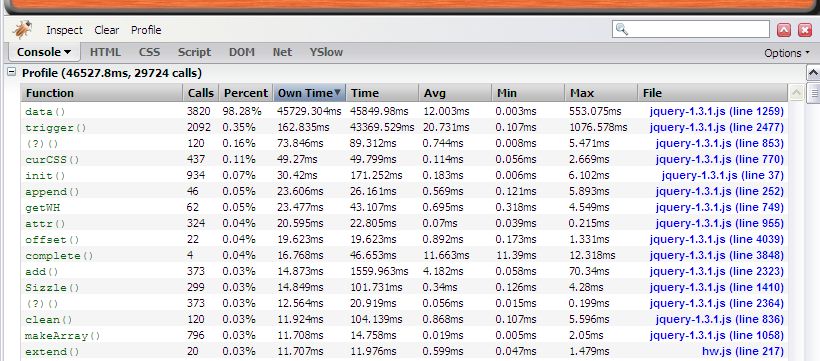Open jquery-1.3.1.js line 1259 link
820x361 pixels.
click(716, 111)
